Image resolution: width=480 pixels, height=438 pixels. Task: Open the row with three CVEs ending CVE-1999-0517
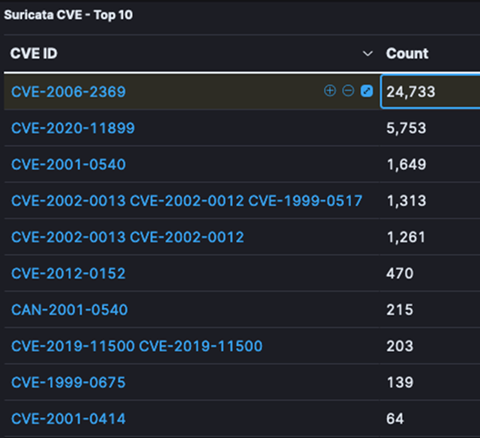coord(187,201)
